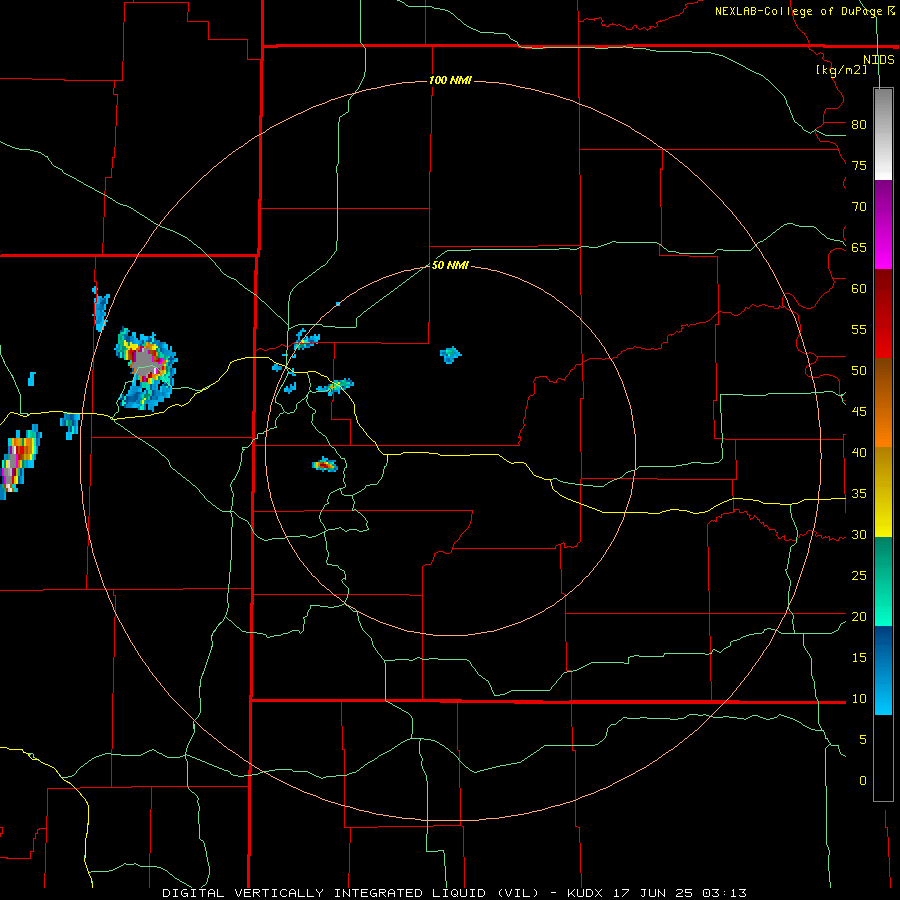Screen dimensions: 900x900
Task: Select the blue segment of the color bar
Action: (883, 670)
